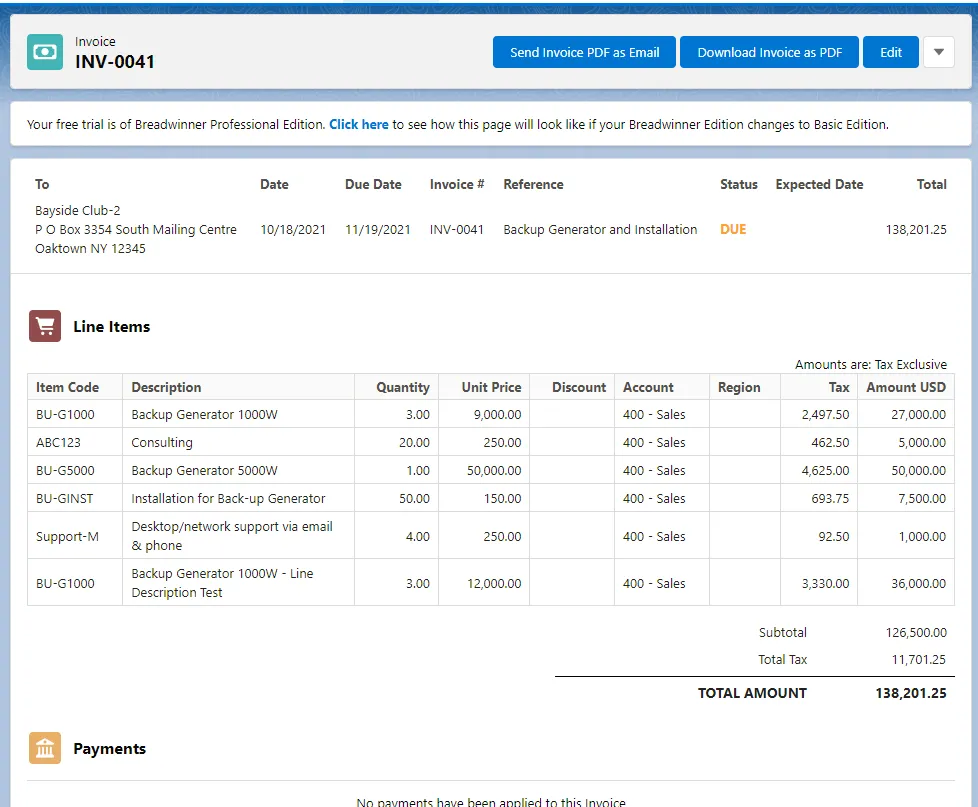Open the dropdown arrow beside Edit
Image resolution: width=978 pixels, height=807 pixels.
(x=939, y=52)
